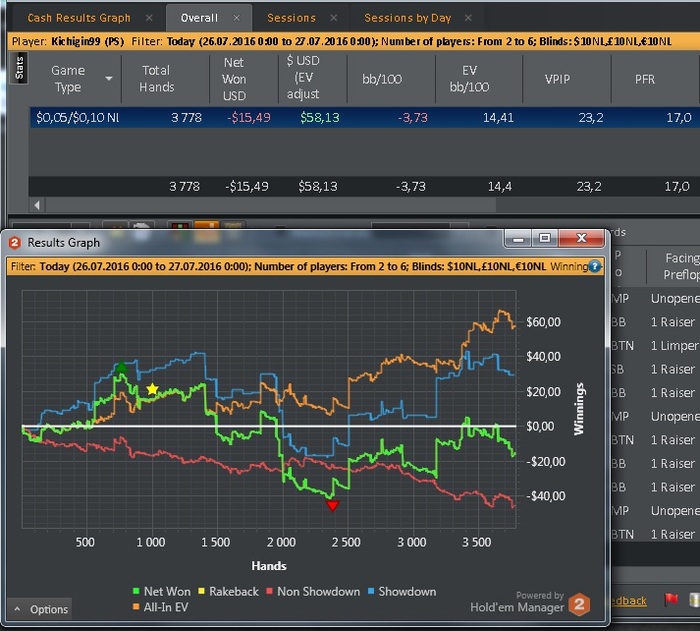The image size is (700, 631).
Task: Select the $0,05/$0,10 NL game row
Action: coord(365,117)
